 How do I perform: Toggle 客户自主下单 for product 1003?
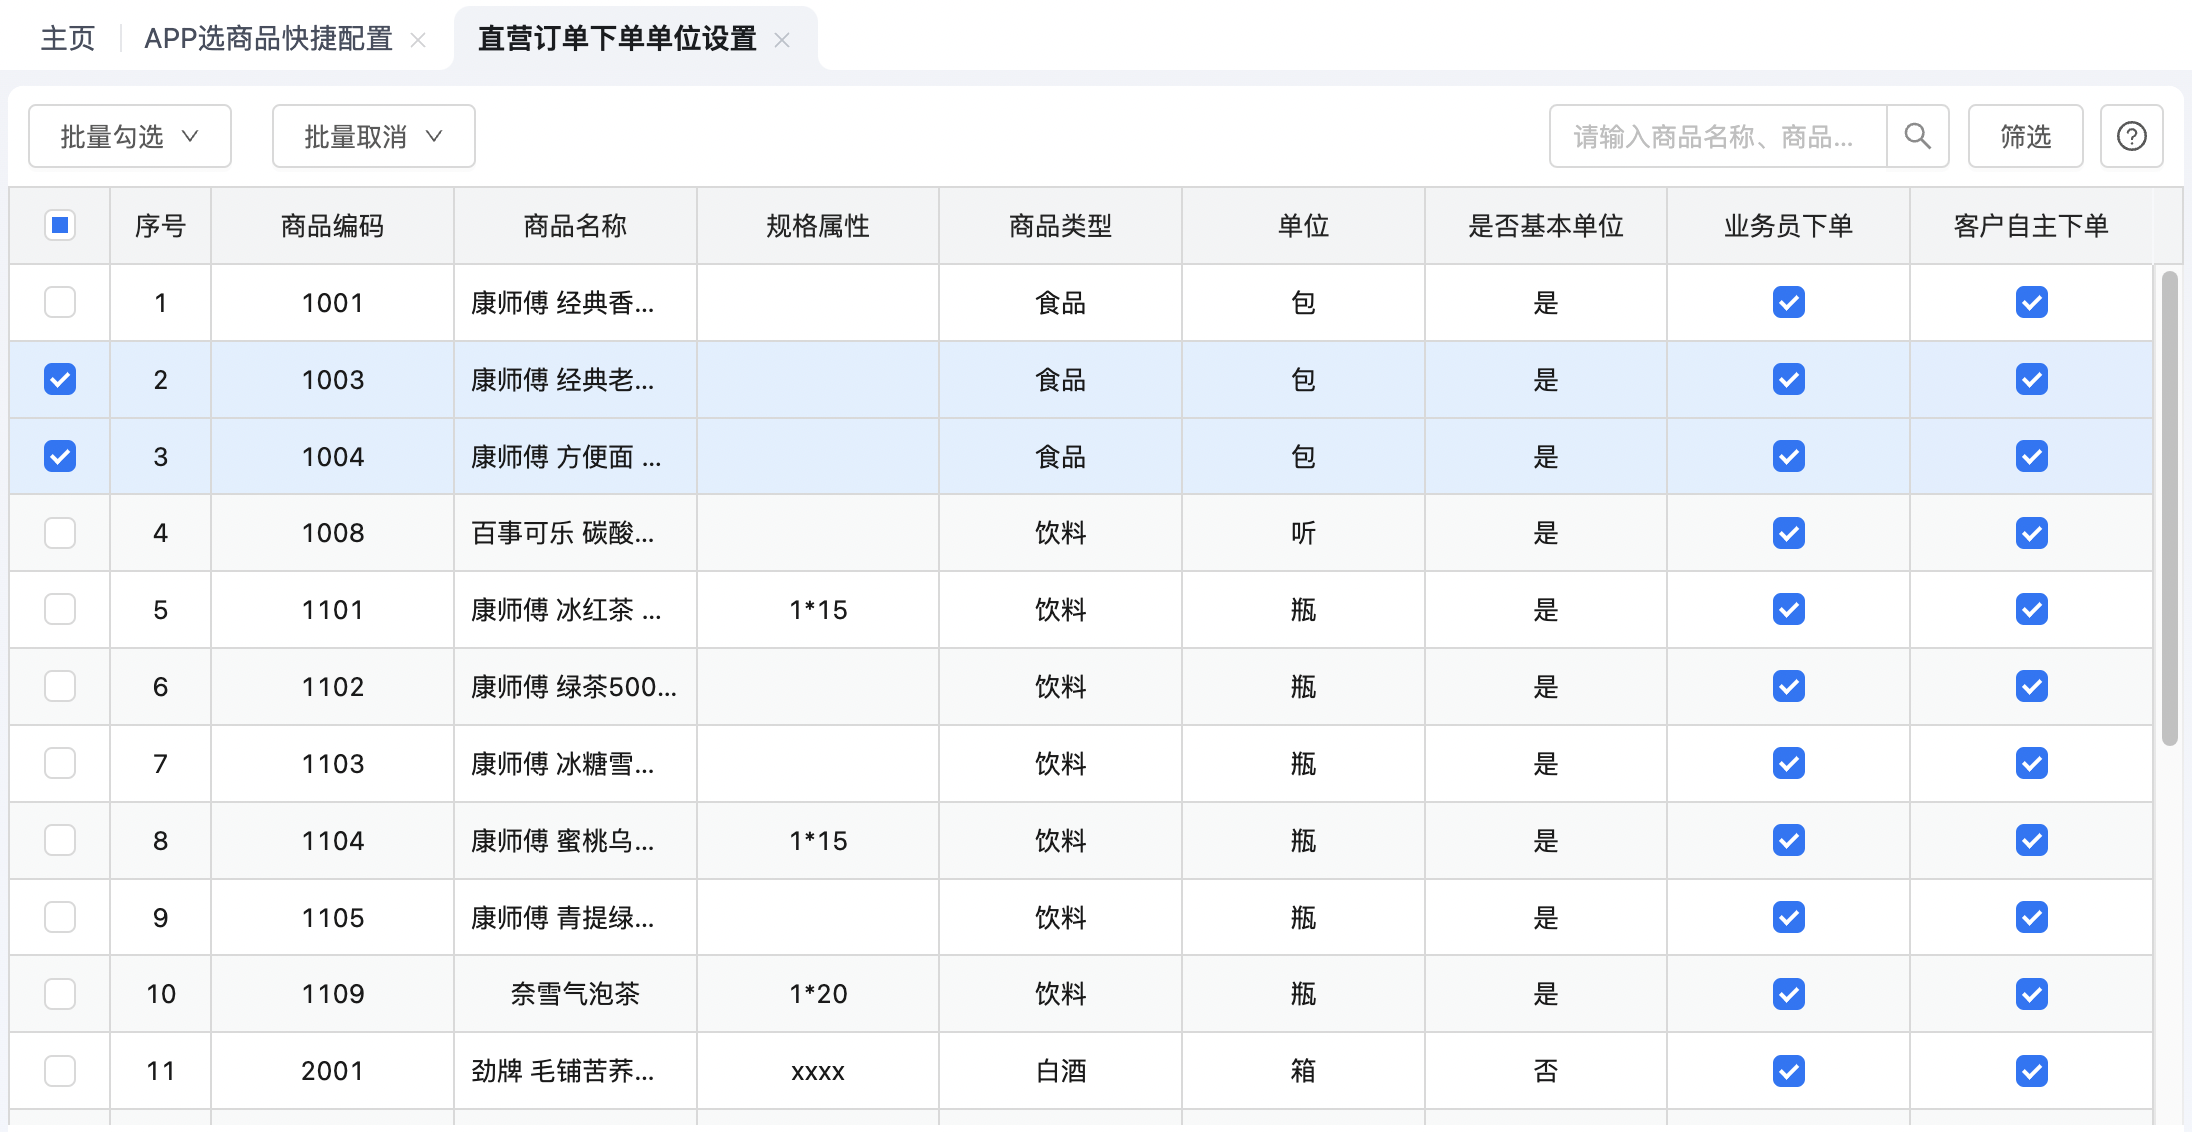tap(2032, 379)
